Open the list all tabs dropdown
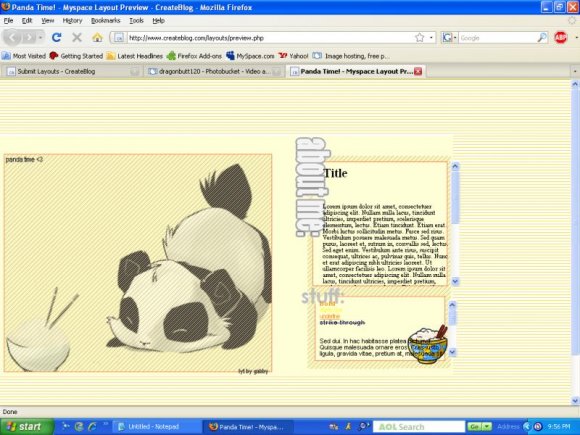The height and width of the screenshot is (435, 580). coord(575,71)
